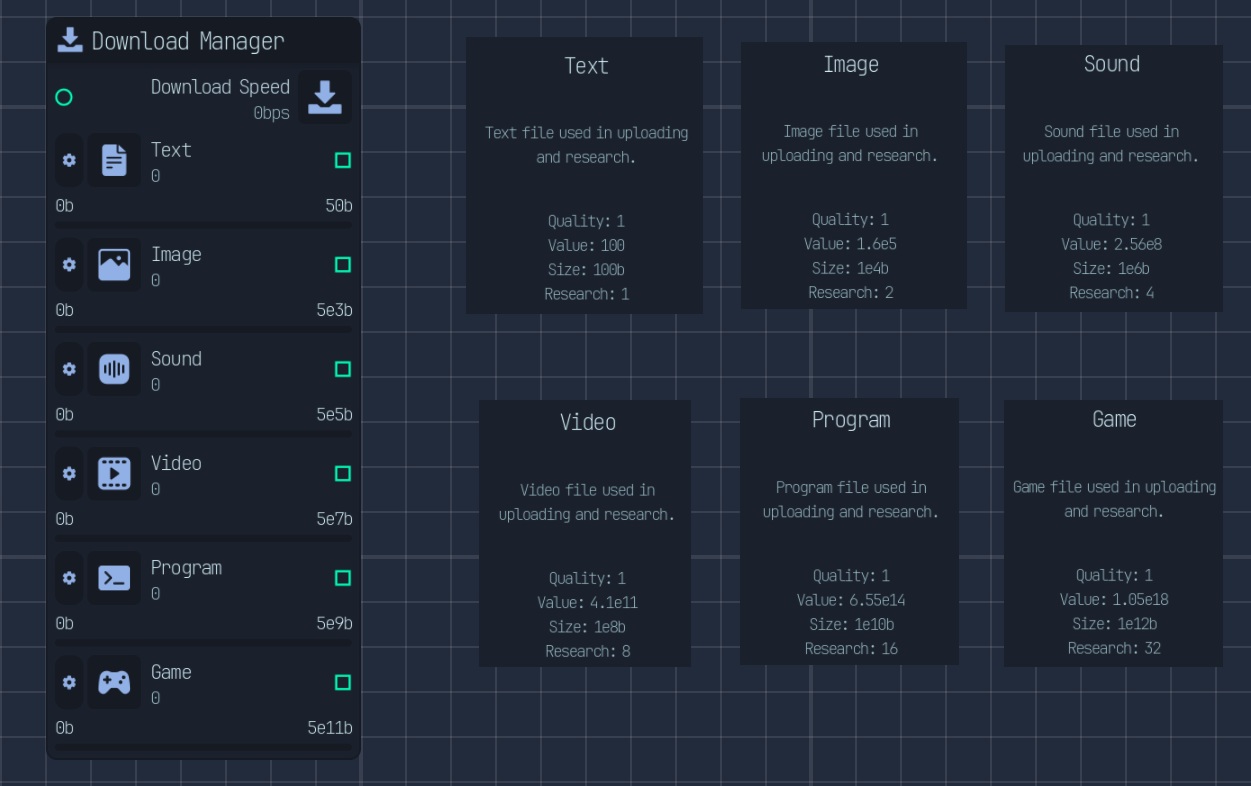Select the Program file info card
Screen dimensions: 1251x786
tap(850, 532)
